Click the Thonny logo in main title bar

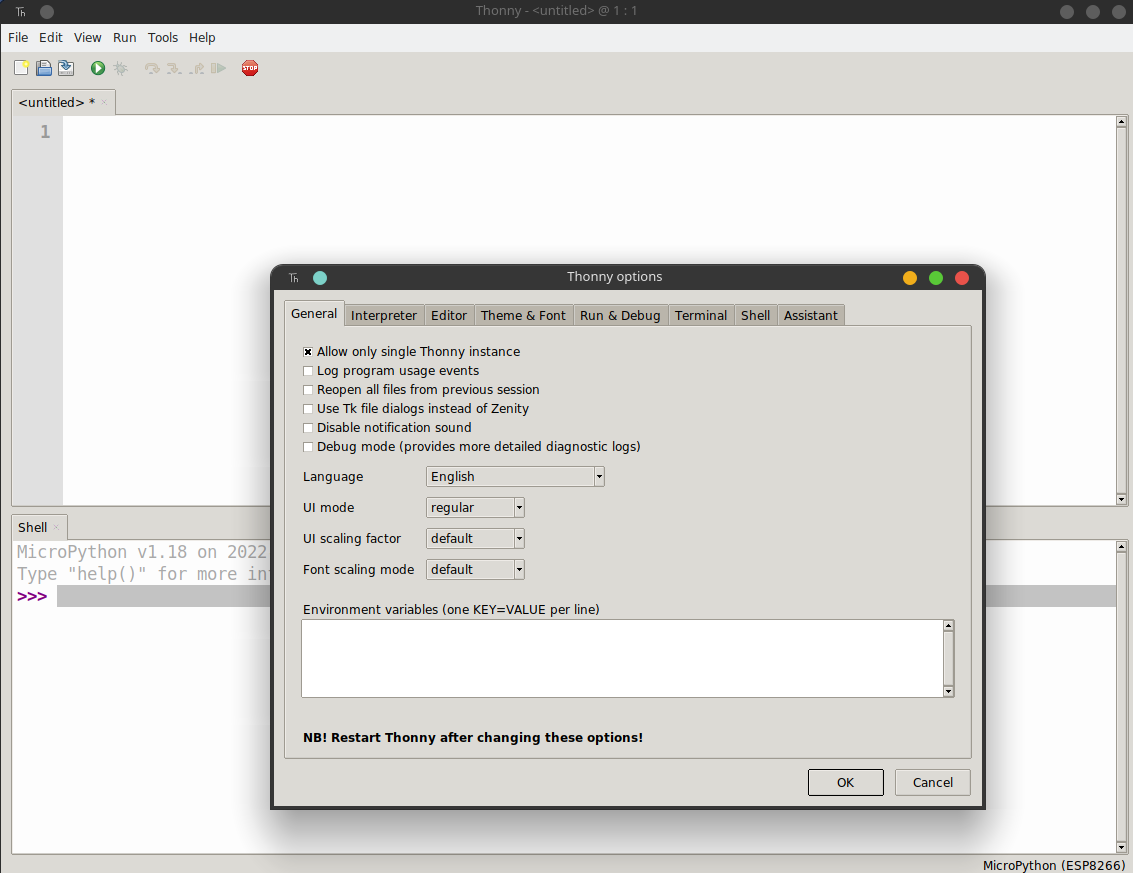[x=21, y=12]
